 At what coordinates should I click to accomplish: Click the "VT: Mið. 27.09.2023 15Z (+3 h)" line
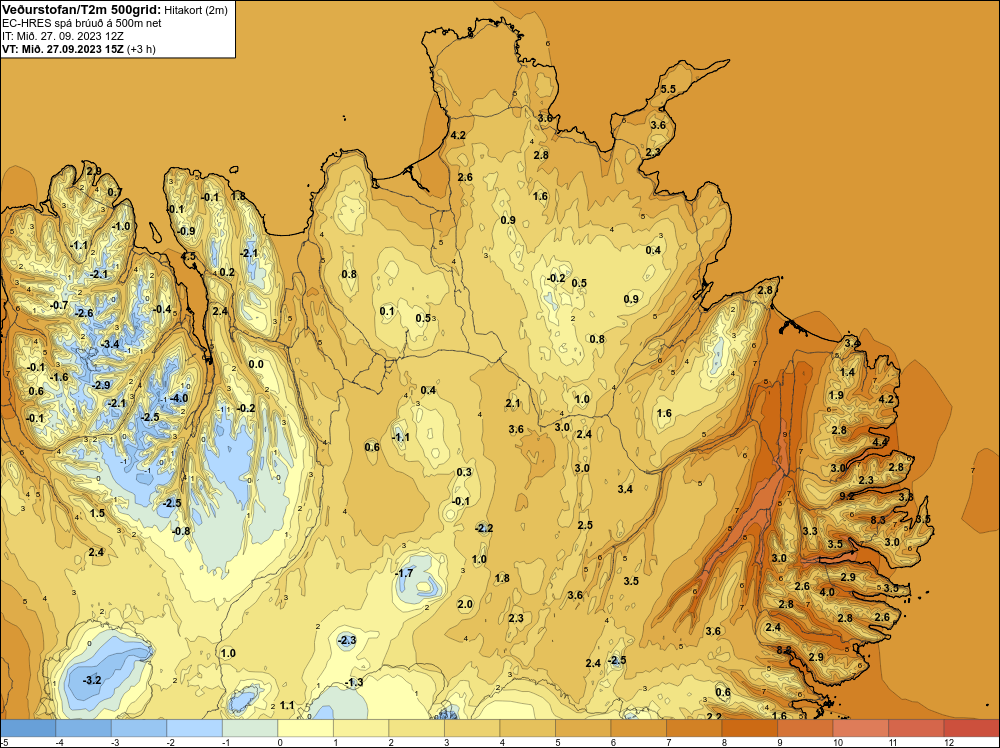tap(79, 49)
